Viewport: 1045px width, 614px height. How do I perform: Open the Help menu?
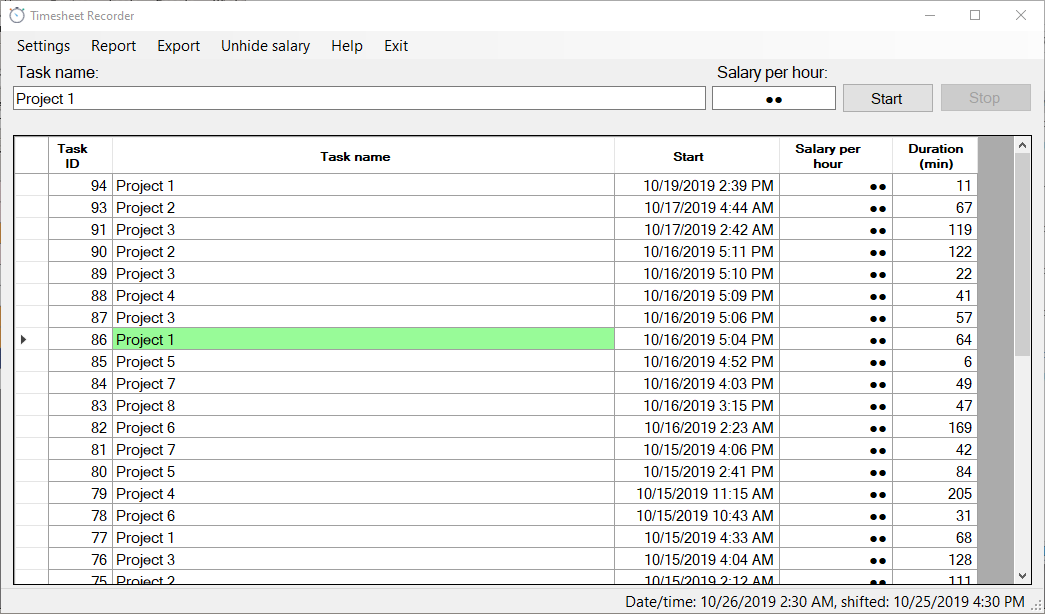click(x=347, y=46)
